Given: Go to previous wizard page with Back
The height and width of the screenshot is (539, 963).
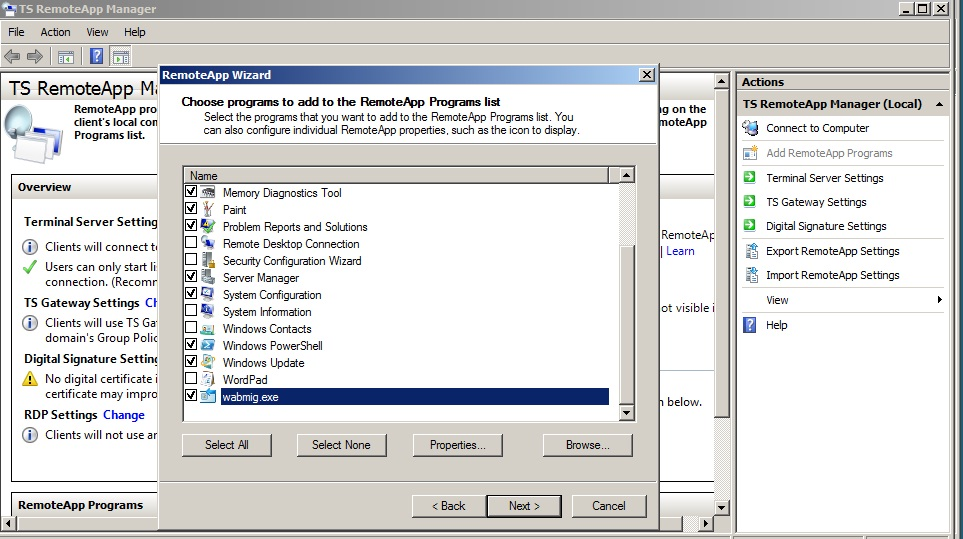Looking at the screenshot, I should [x=449, y=506].
